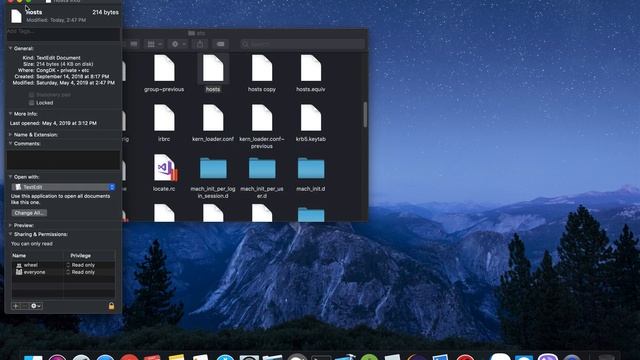Click the add (+) permissions button
640x360 pixels.
pos(16,306)
